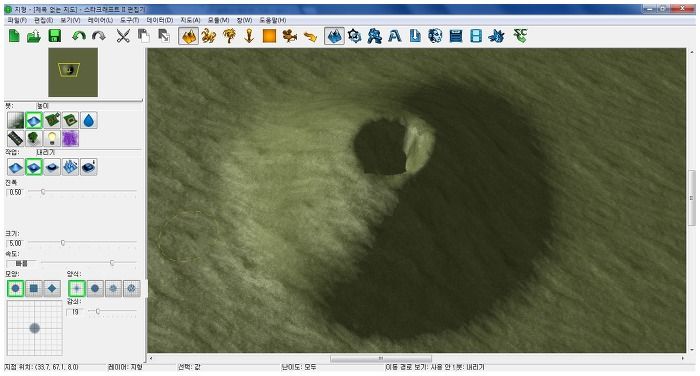Click the 0.50 increment value field
Screen dimensions: 700x376
coord(15,192)
